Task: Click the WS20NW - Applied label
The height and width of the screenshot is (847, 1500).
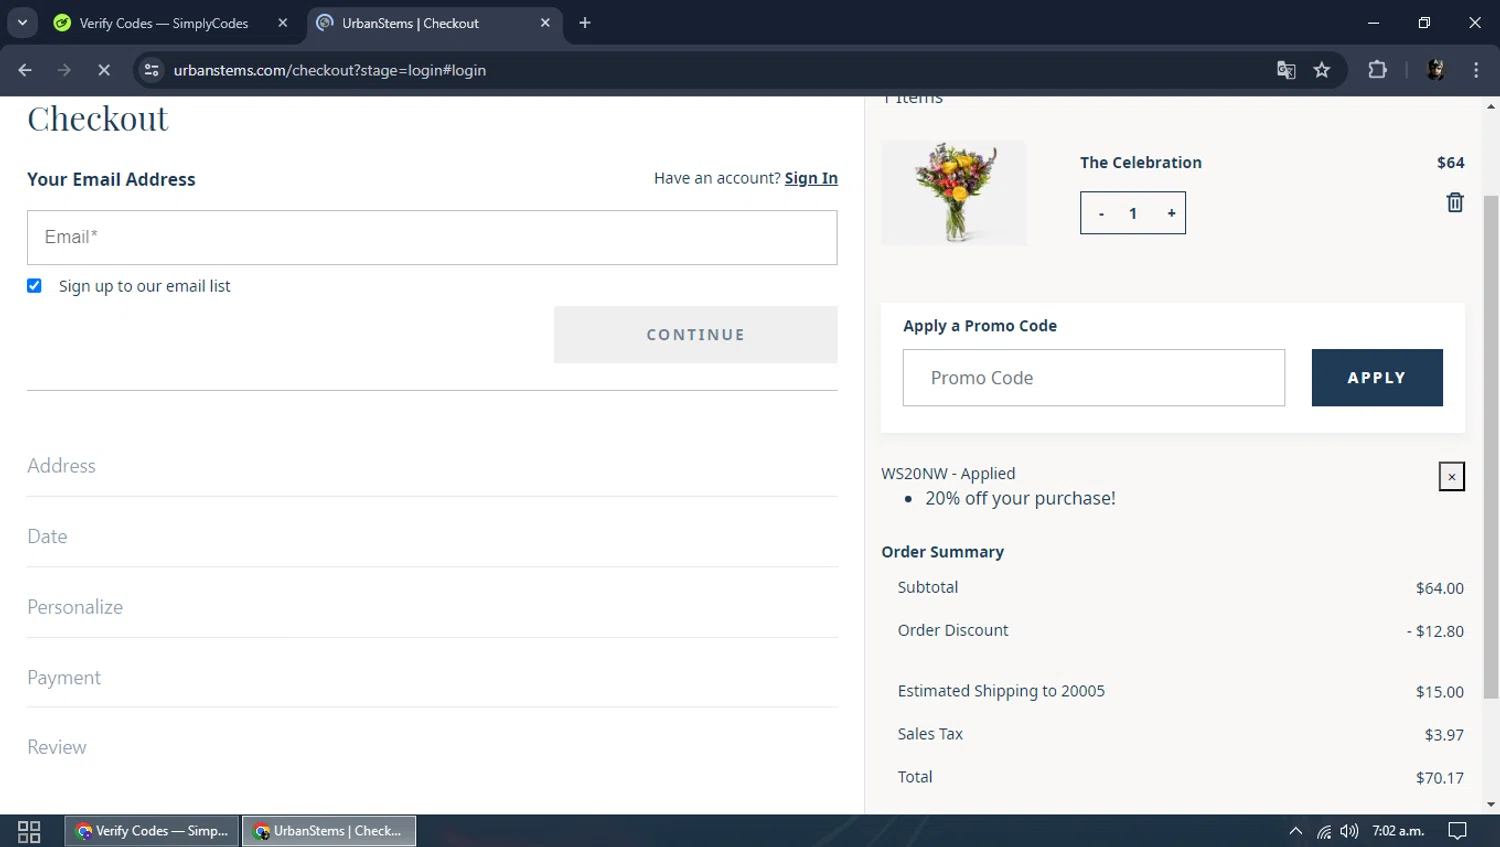Action: tap(948, 473)
